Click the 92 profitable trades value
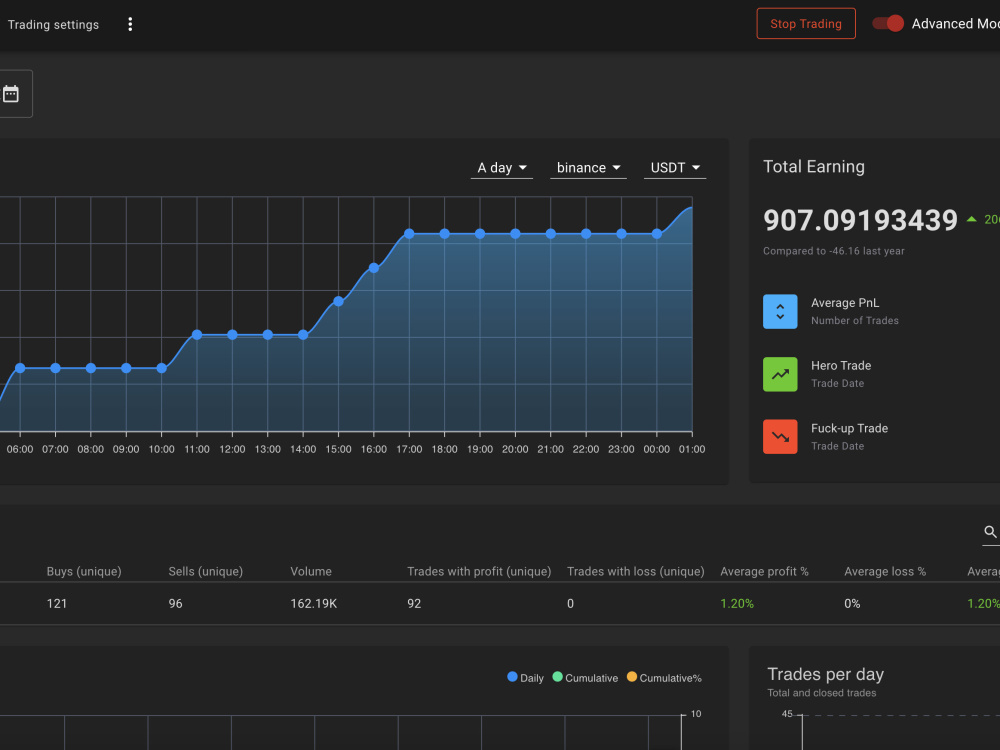This screenshot has width=1000, height=750. click(x=414, y=603)
